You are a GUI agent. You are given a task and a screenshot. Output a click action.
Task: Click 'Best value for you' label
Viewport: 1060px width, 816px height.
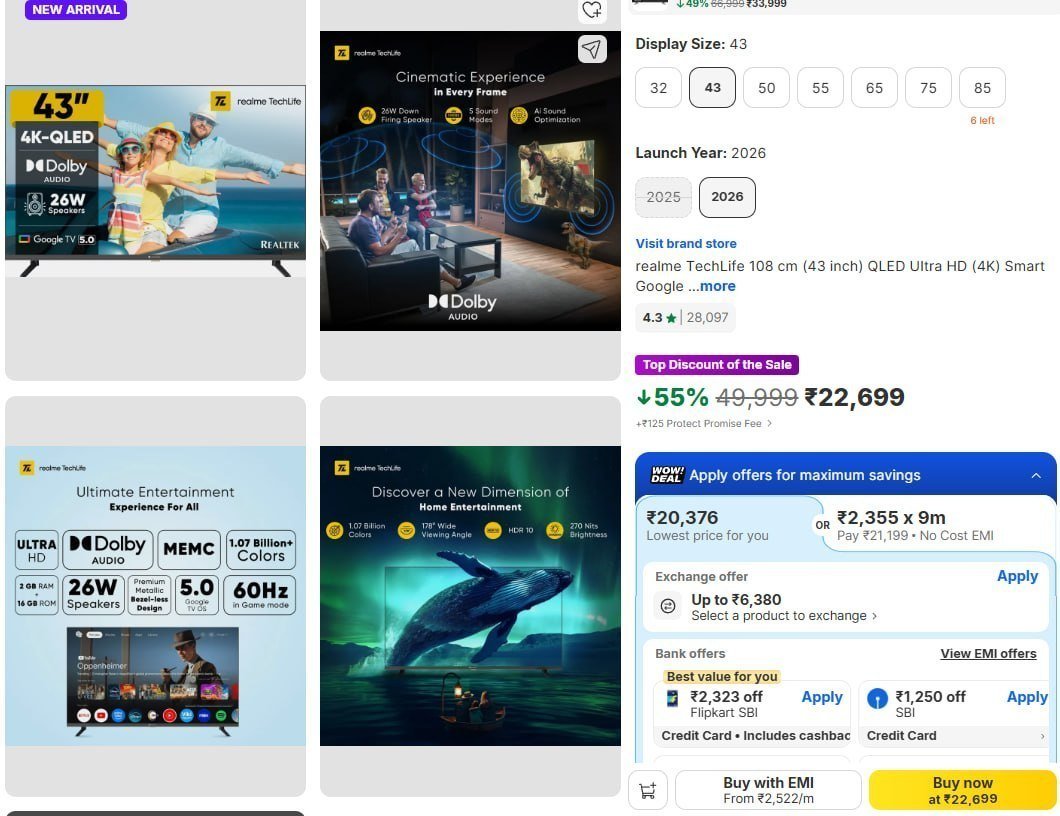[x=722, y=677]
